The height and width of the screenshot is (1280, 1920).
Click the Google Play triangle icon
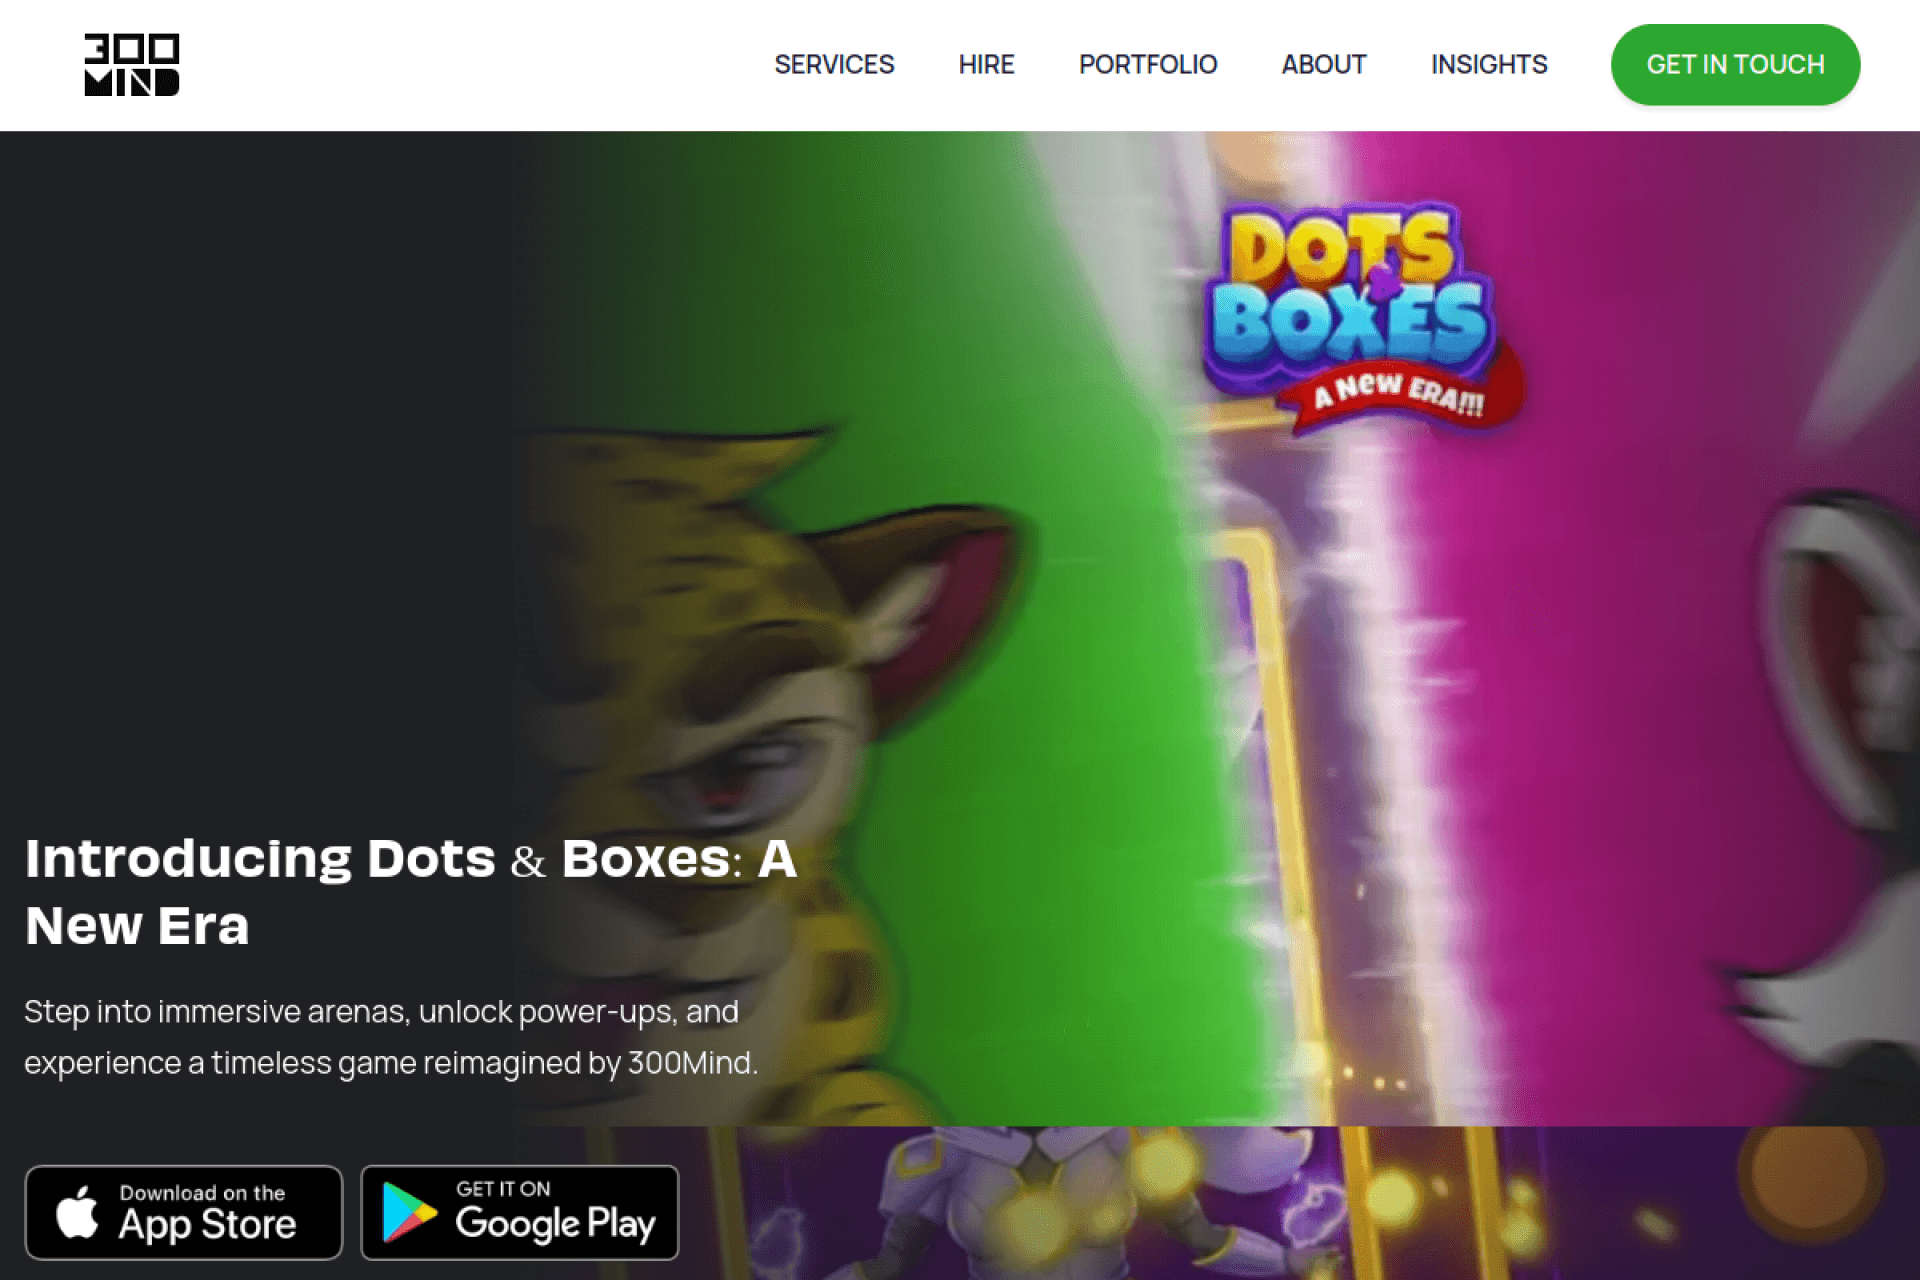(x=408, y=1212)
